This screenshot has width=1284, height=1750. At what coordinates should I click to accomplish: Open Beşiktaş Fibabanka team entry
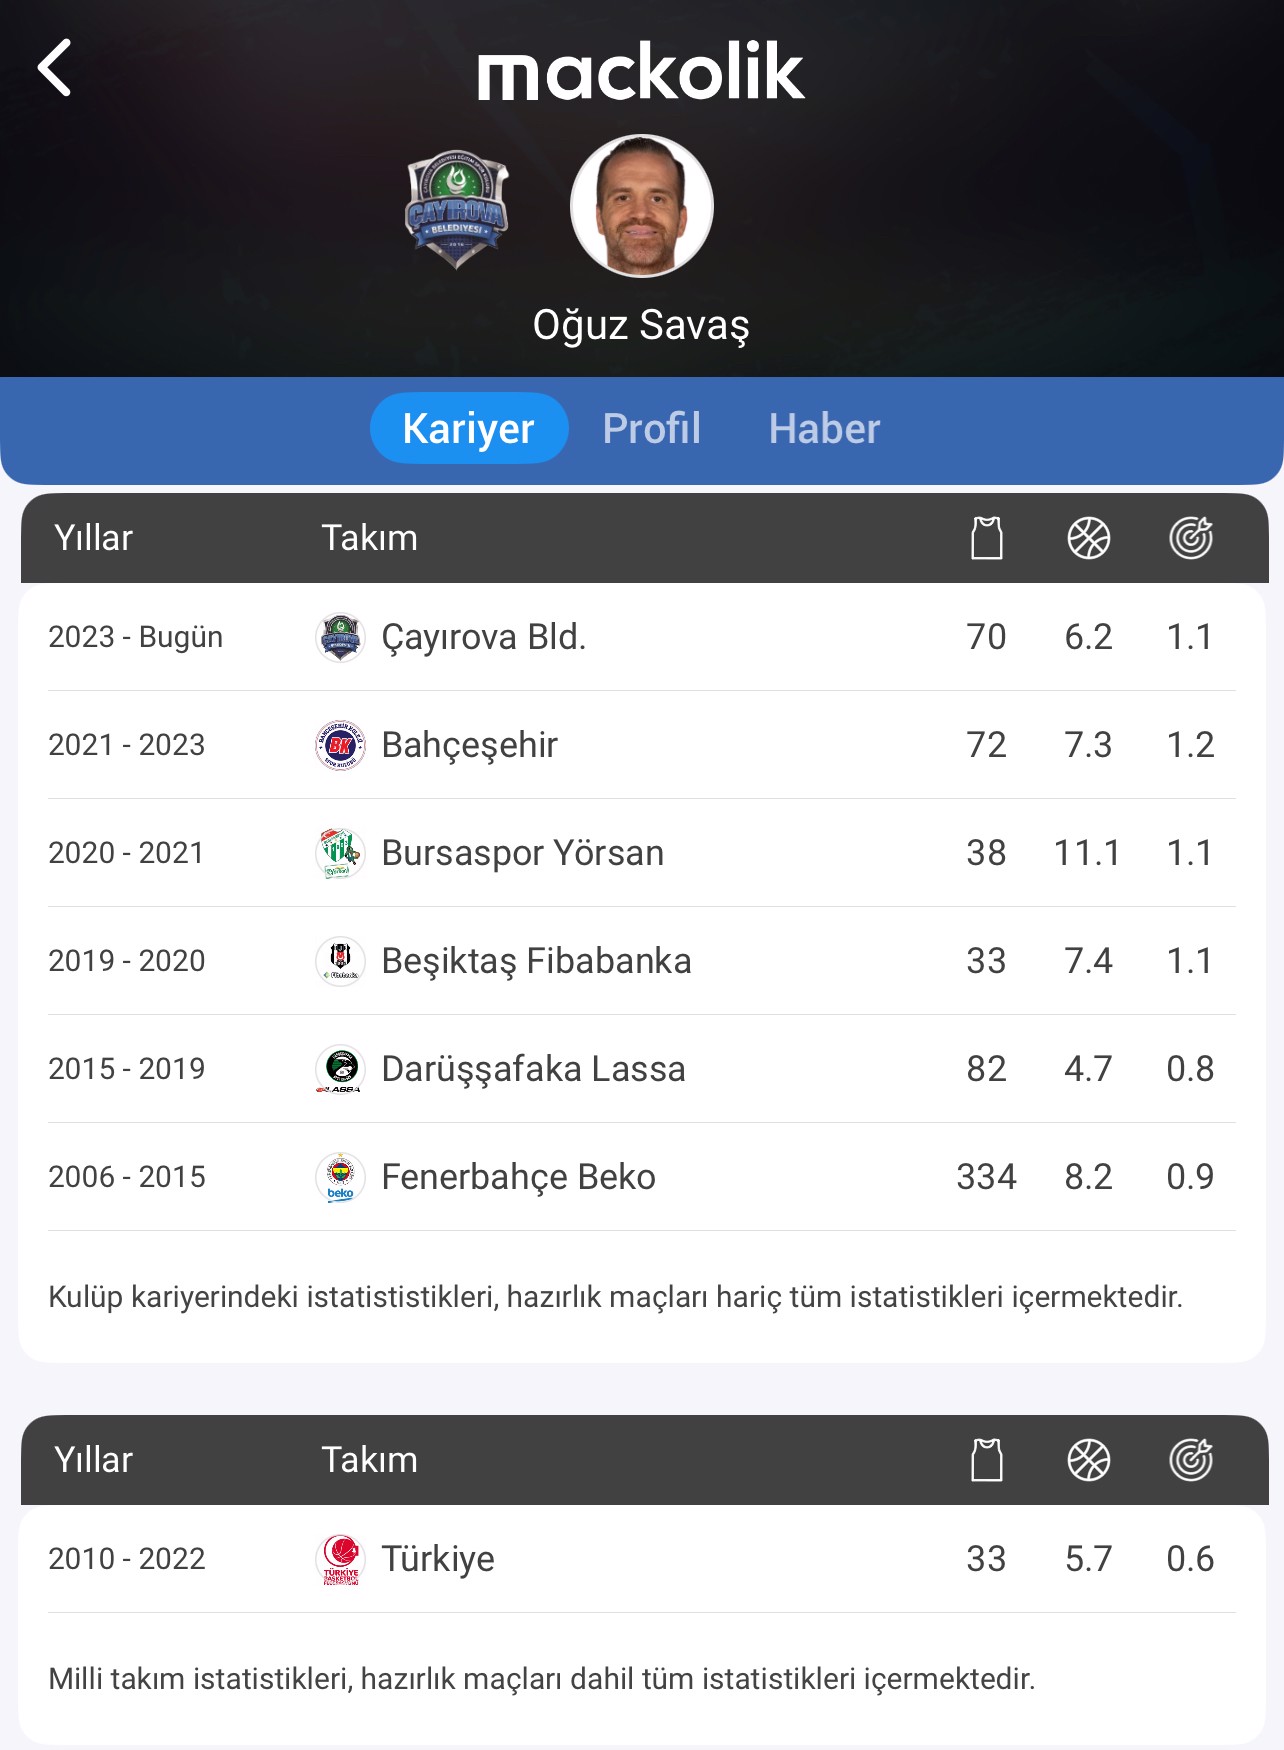(x=642, y=961)
